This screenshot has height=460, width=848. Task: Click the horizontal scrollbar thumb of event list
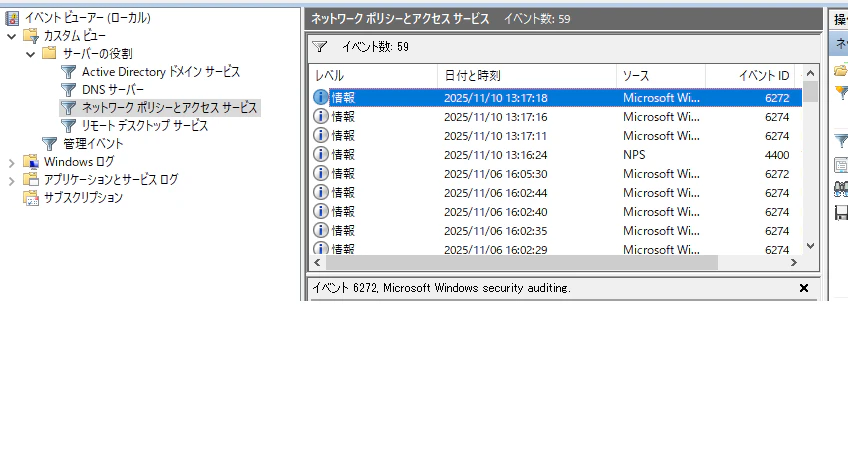tap(522, 263)
